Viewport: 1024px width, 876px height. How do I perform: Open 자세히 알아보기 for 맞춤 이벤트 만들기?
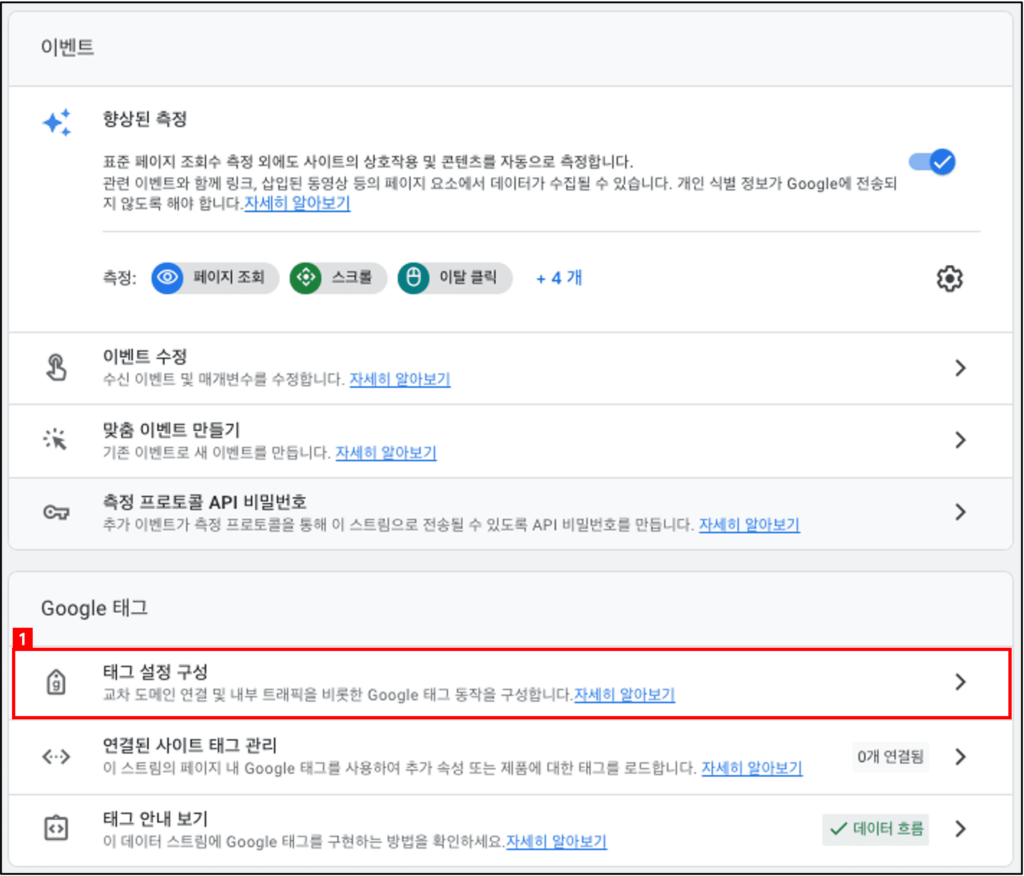(386, 452)
